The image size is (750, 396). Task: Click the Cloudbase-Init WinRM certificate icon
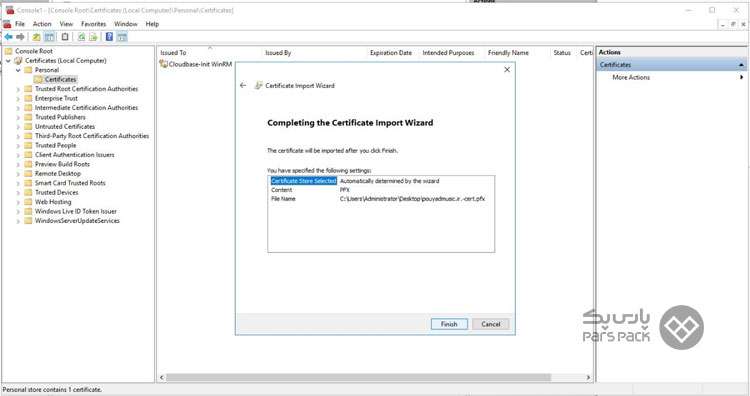click(x=164, y=64)
